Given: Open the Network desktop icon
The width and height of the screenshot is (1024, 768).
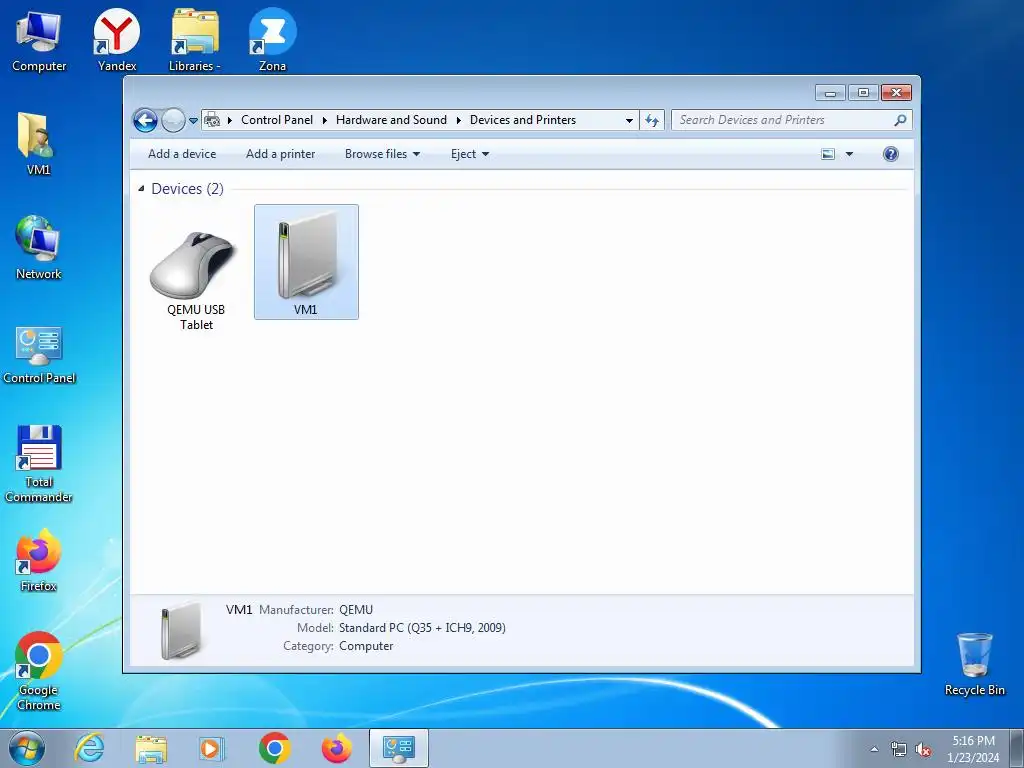Looking at the screenshot, I should click(38, 248).
